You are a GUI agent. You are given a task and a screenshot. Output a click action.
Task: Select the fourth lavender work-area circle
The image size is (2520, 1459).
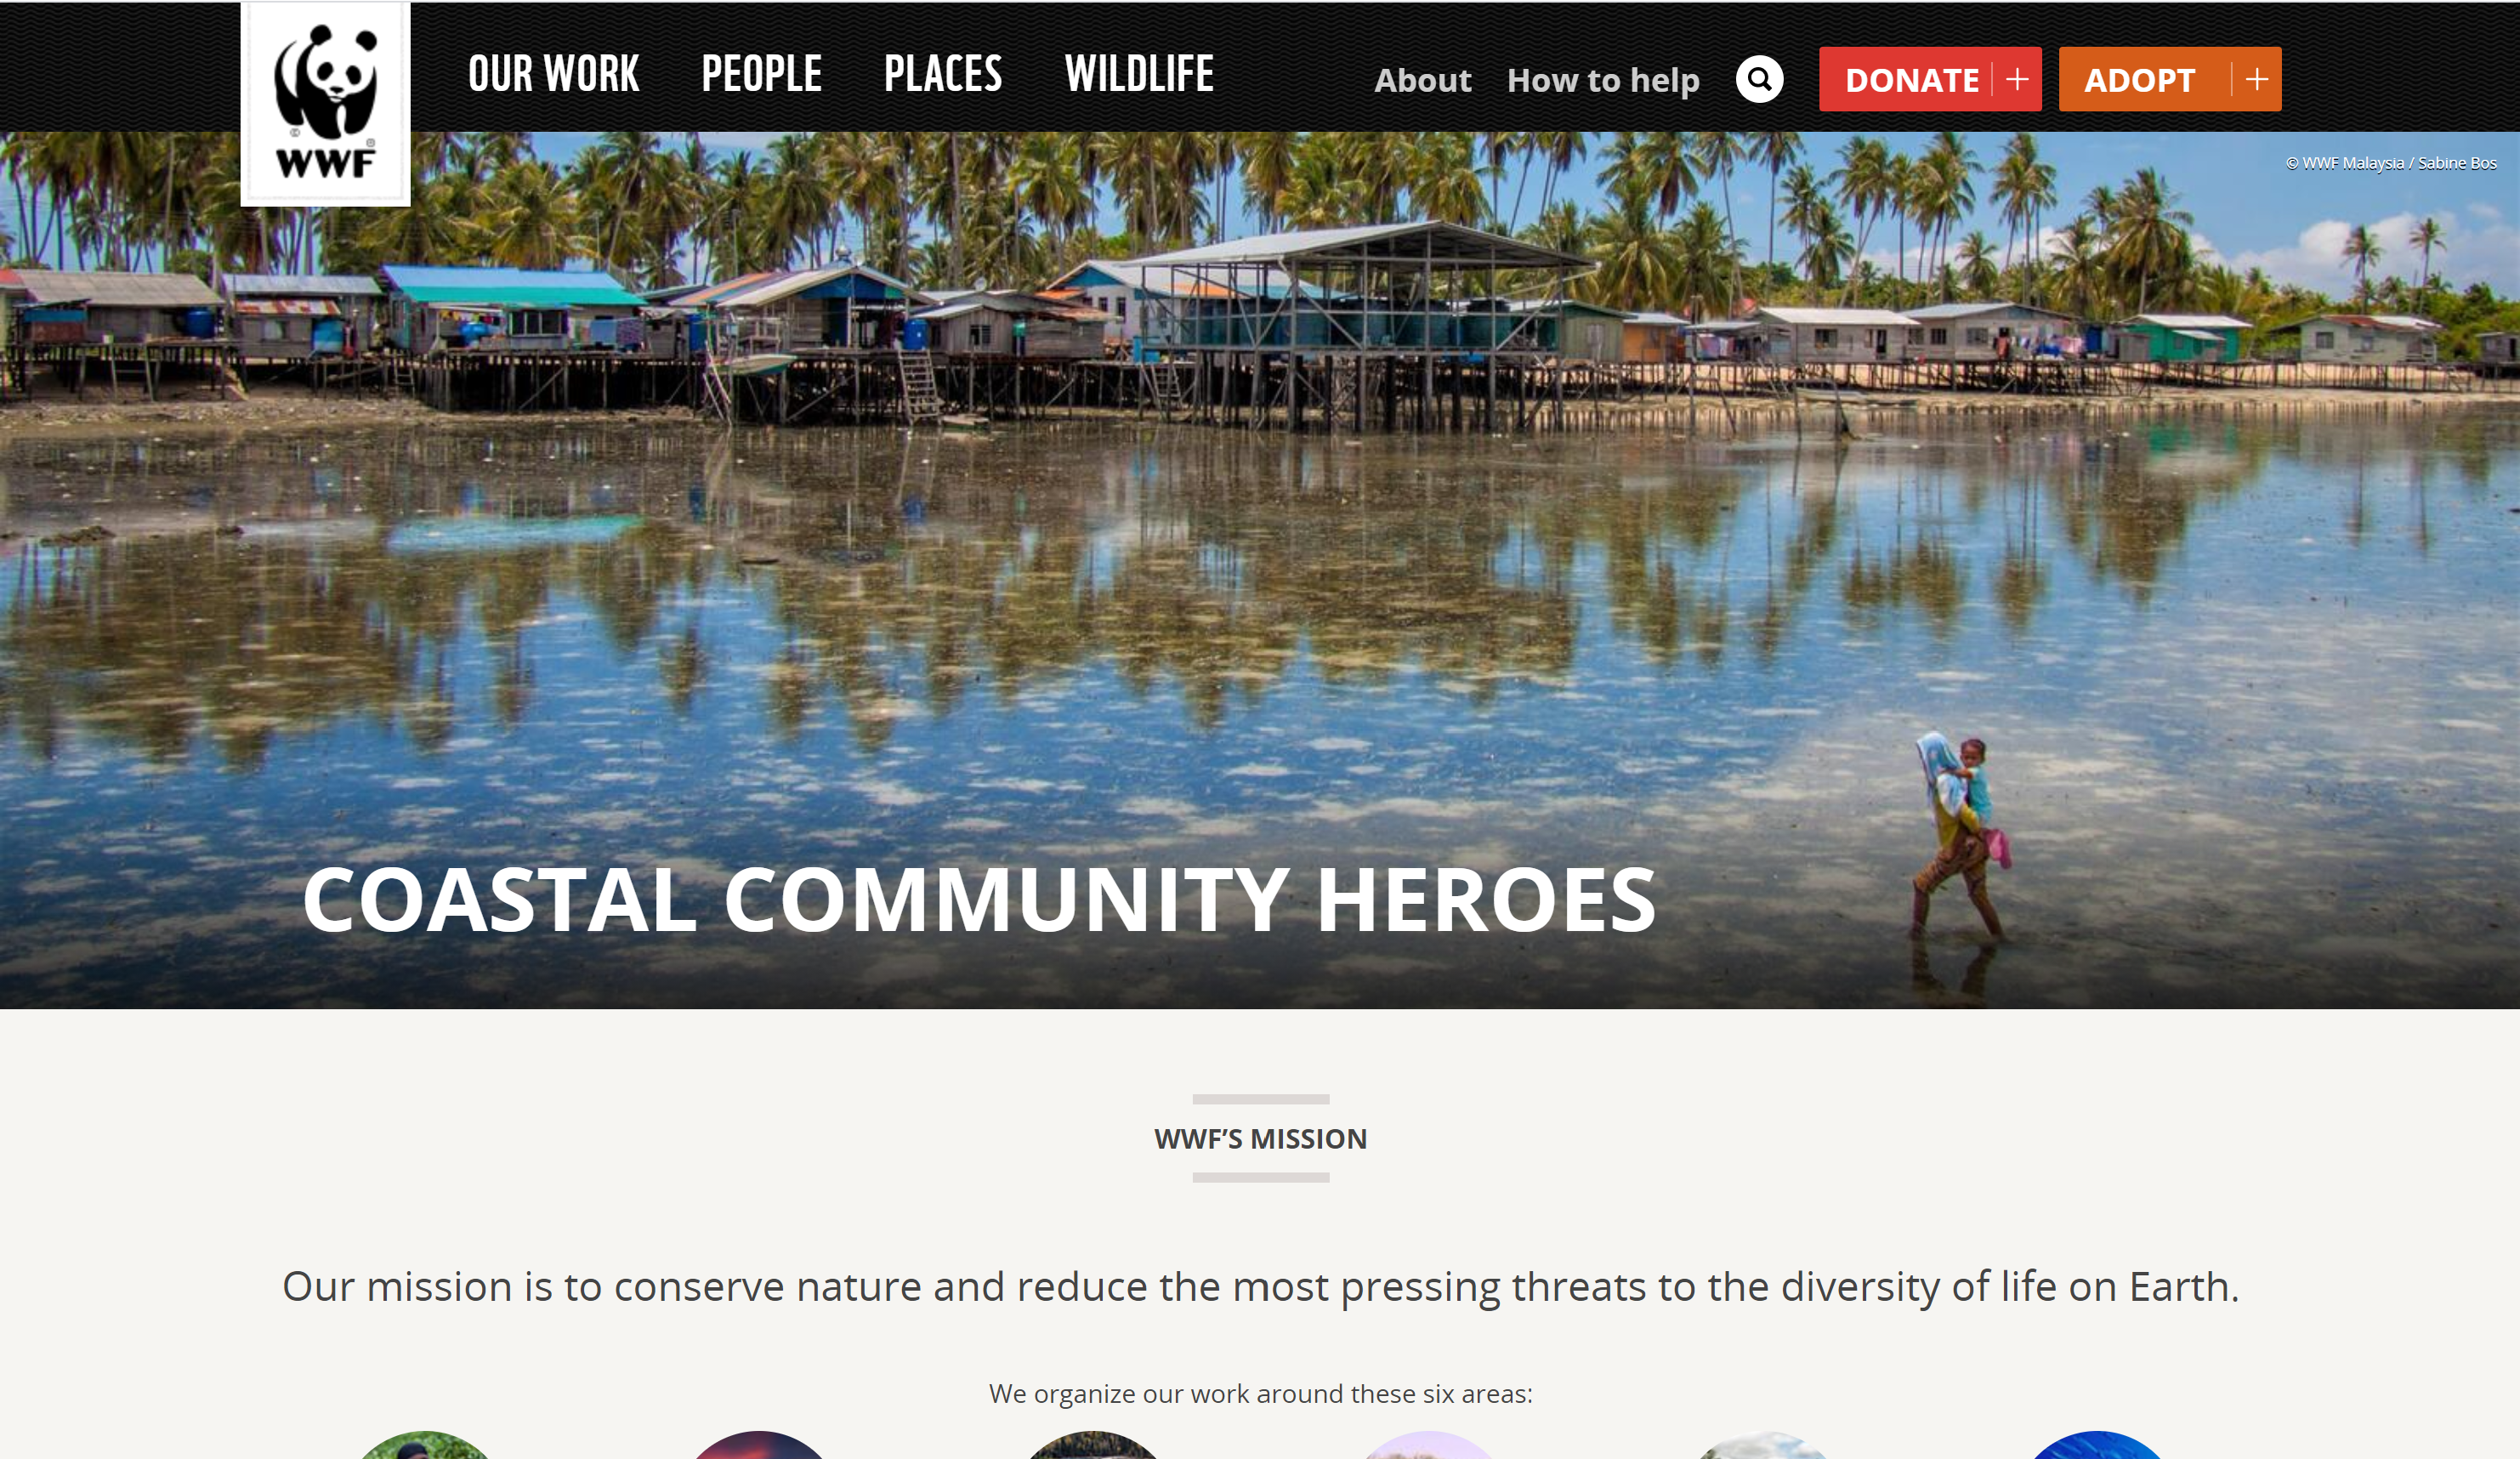[x=1428, y=1446]
